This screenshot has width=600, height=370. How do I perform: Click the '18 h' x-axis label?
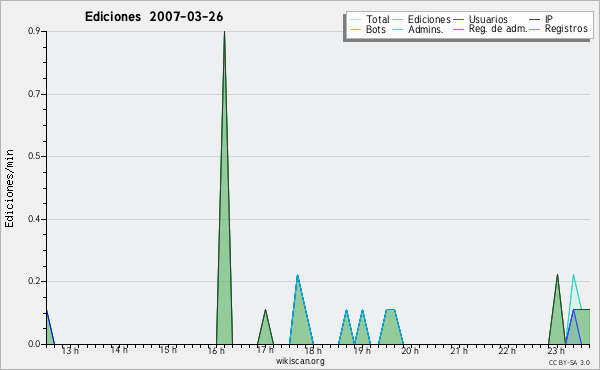313,351
